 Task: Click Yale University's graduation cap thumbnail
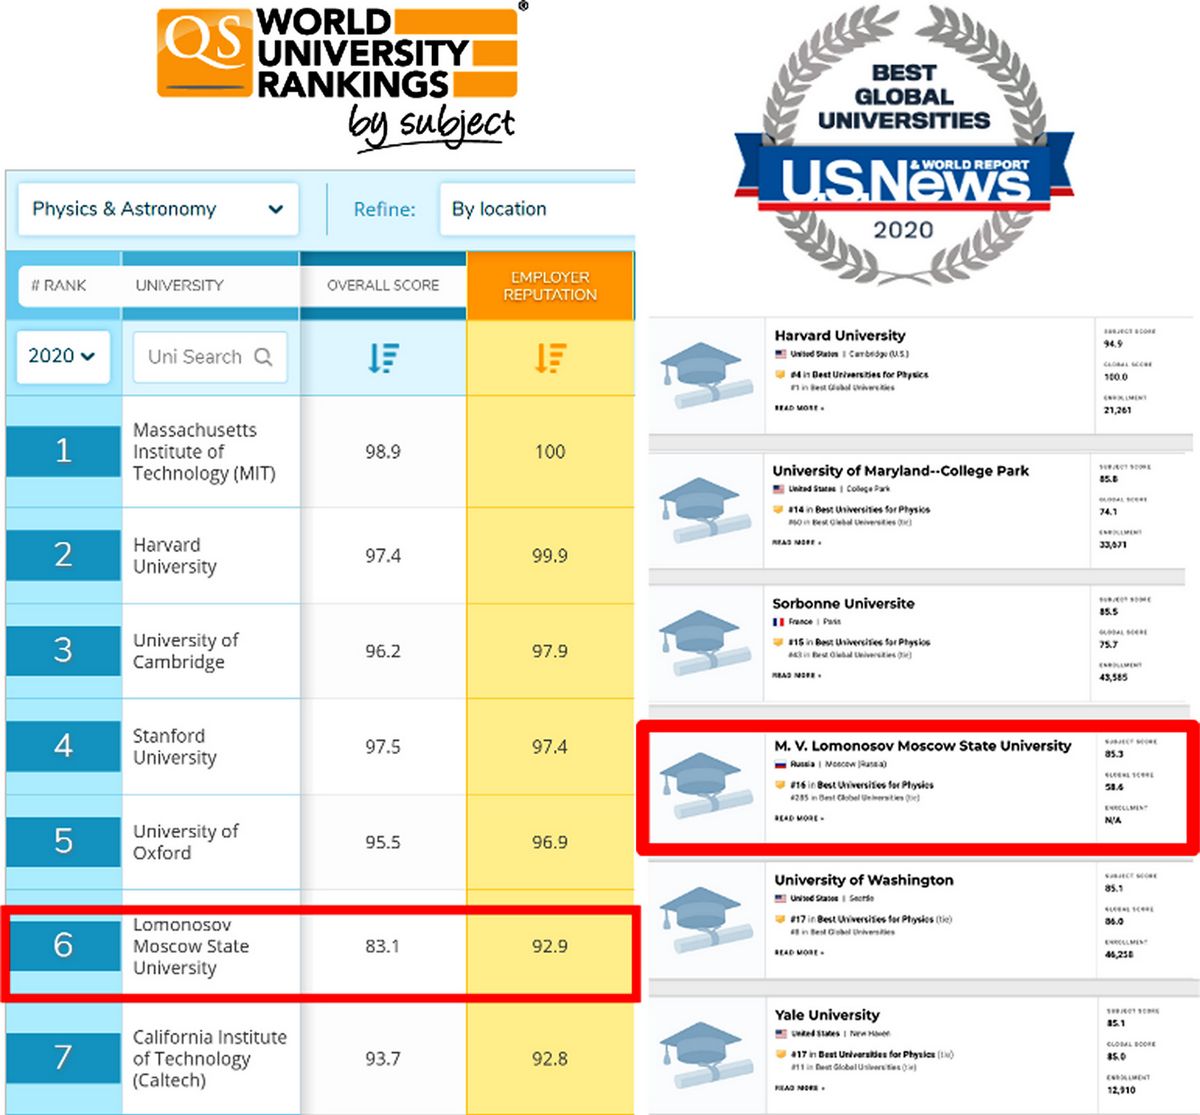click(707, 1055)
